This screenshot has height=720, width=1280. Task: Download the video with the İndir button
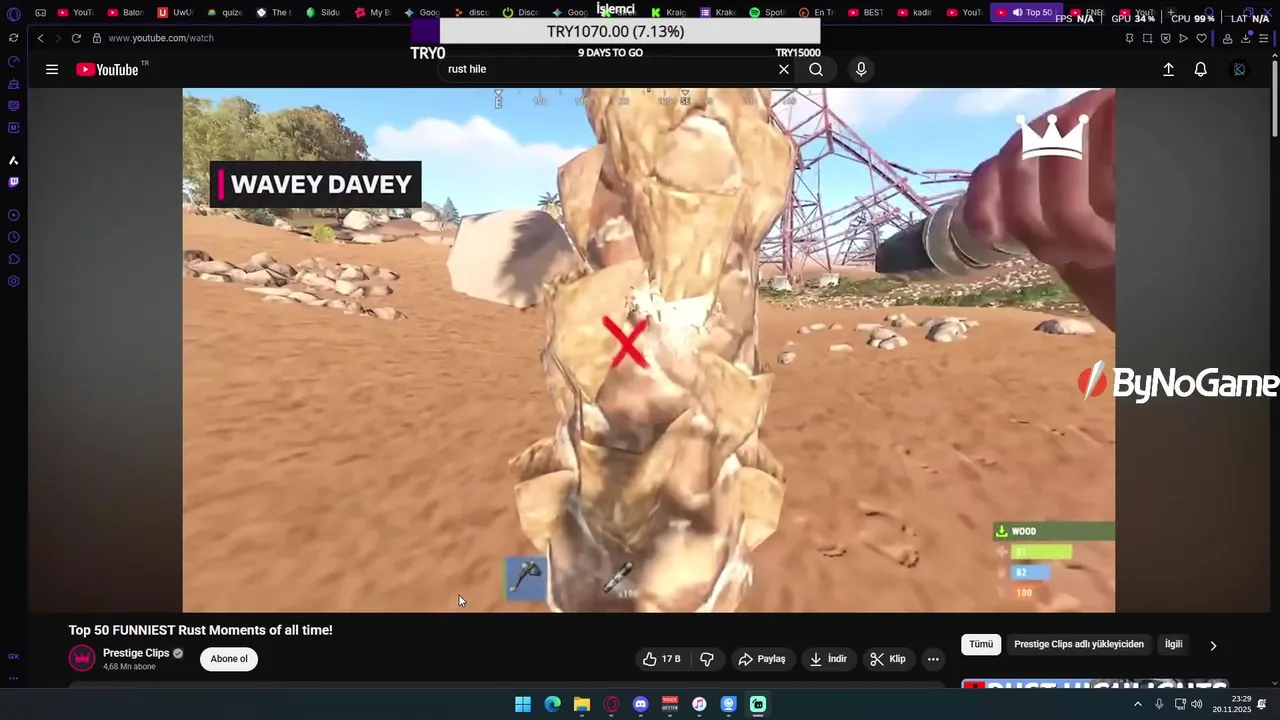click(829, 659)
